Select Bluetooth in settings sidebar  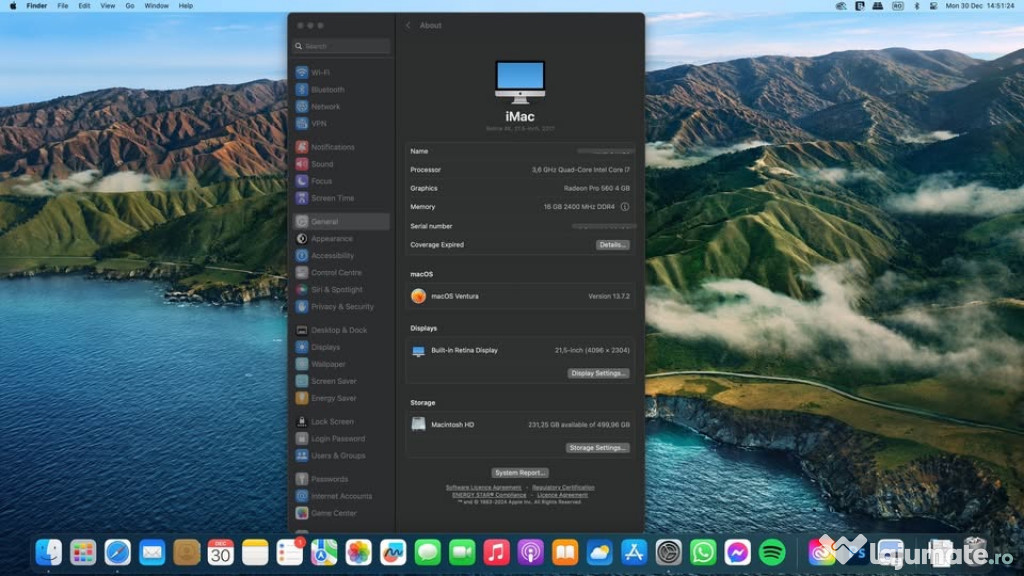tap(327, 90)
